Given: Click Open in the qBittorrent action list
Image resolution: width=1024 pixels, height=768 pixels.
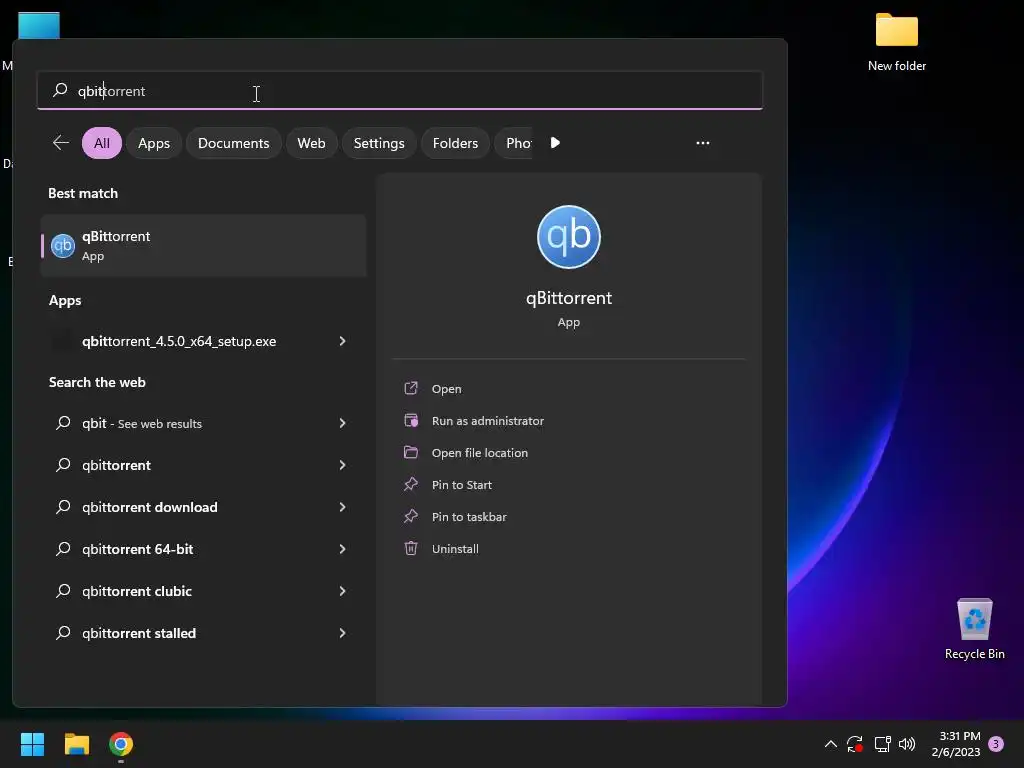Looking at the screenshot, I should (x=446, y=389).
